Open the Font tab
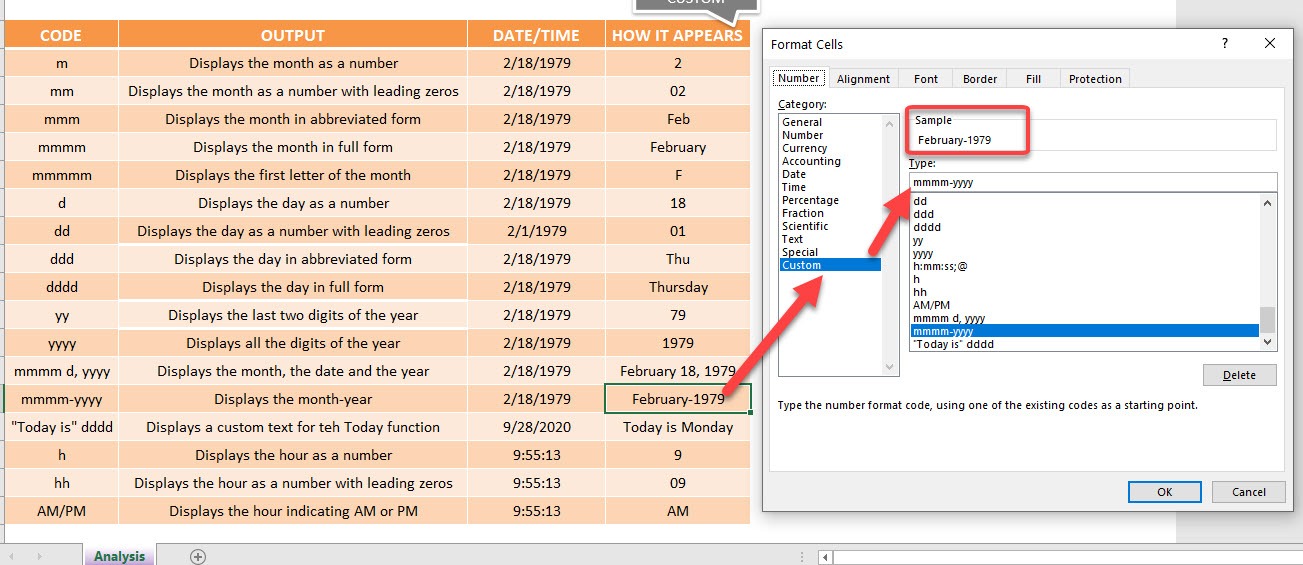1303x565 pixels. tap(926, 79)
